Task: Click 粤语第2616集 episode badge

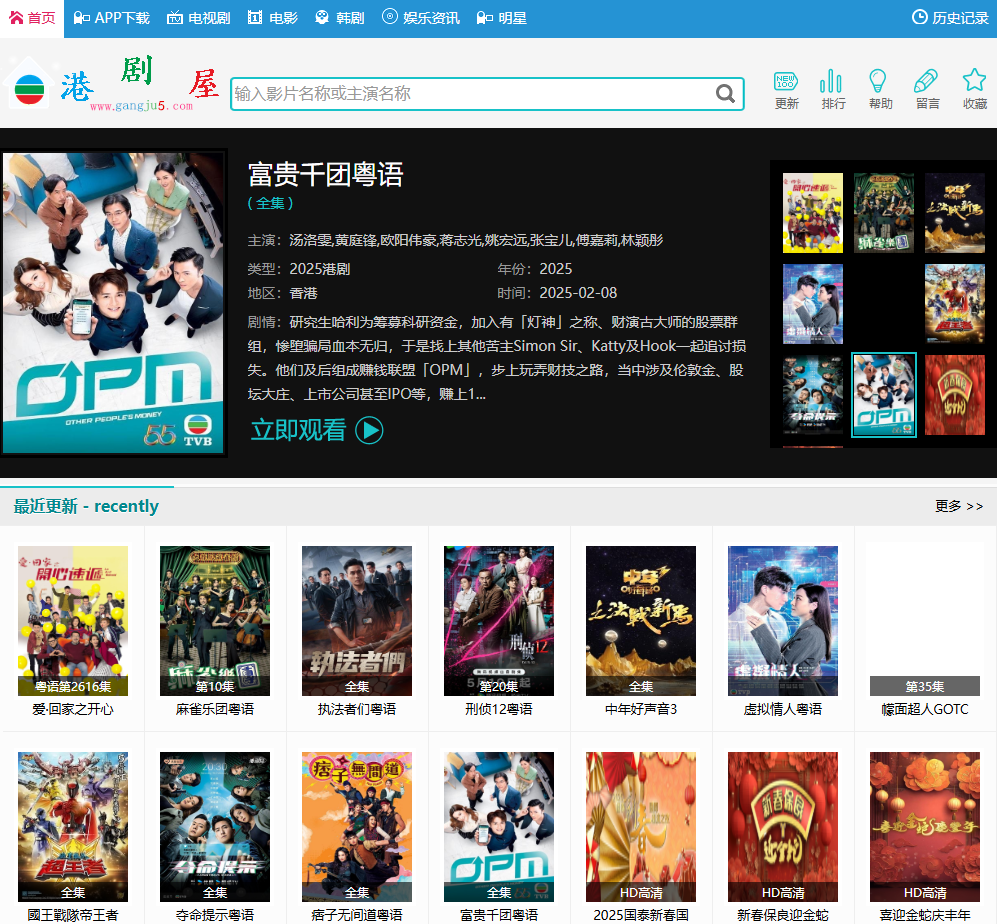Action: tap(72, 686)
